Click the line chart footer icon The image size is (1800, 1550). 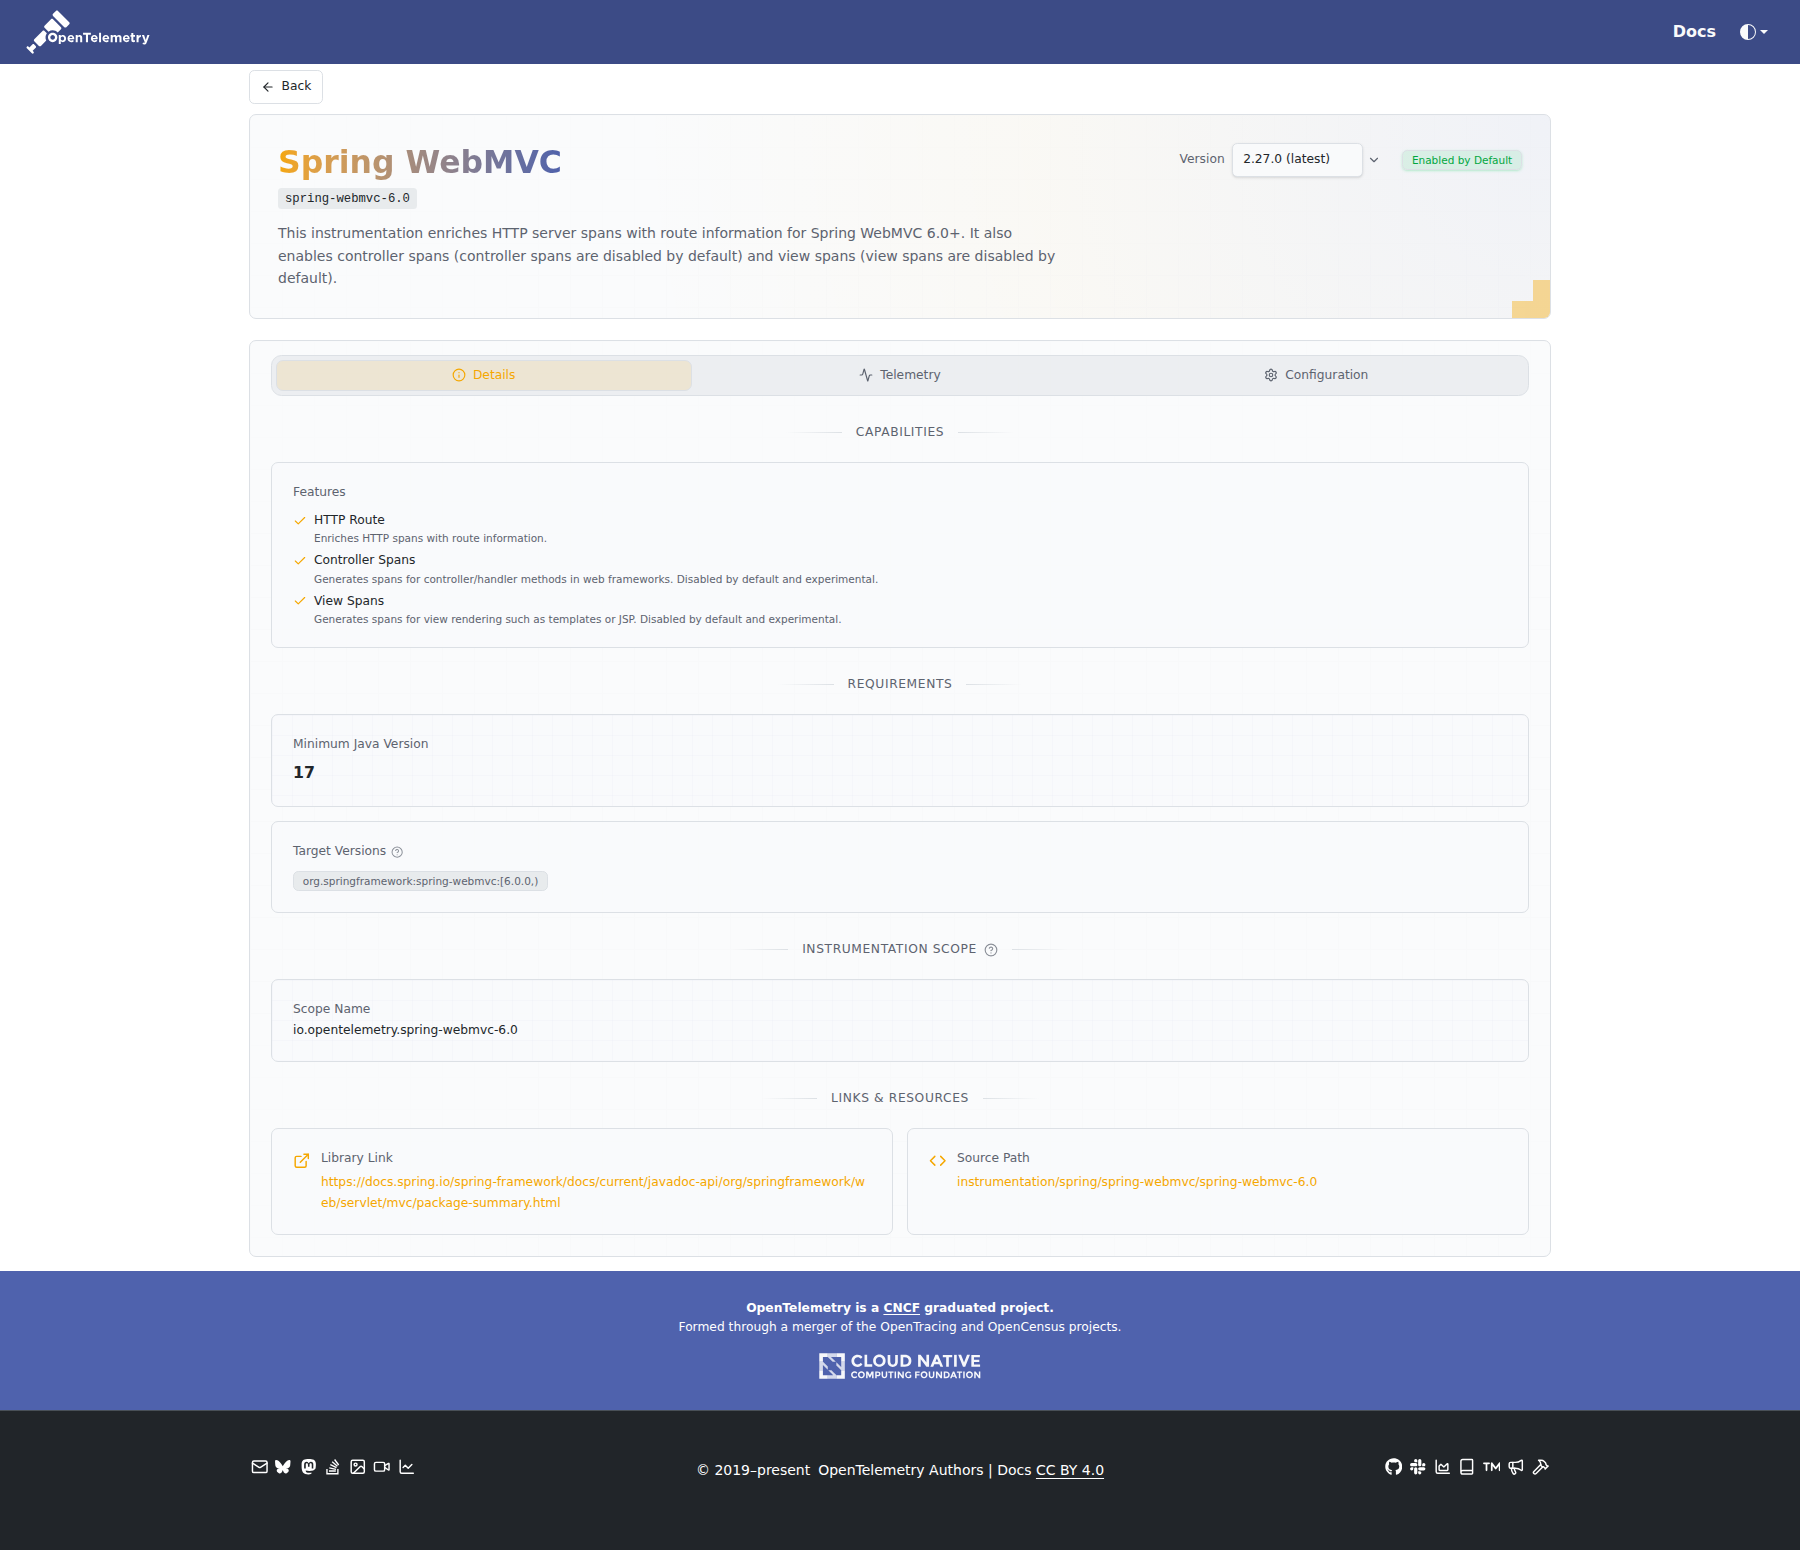click(x=406, y=1467)
